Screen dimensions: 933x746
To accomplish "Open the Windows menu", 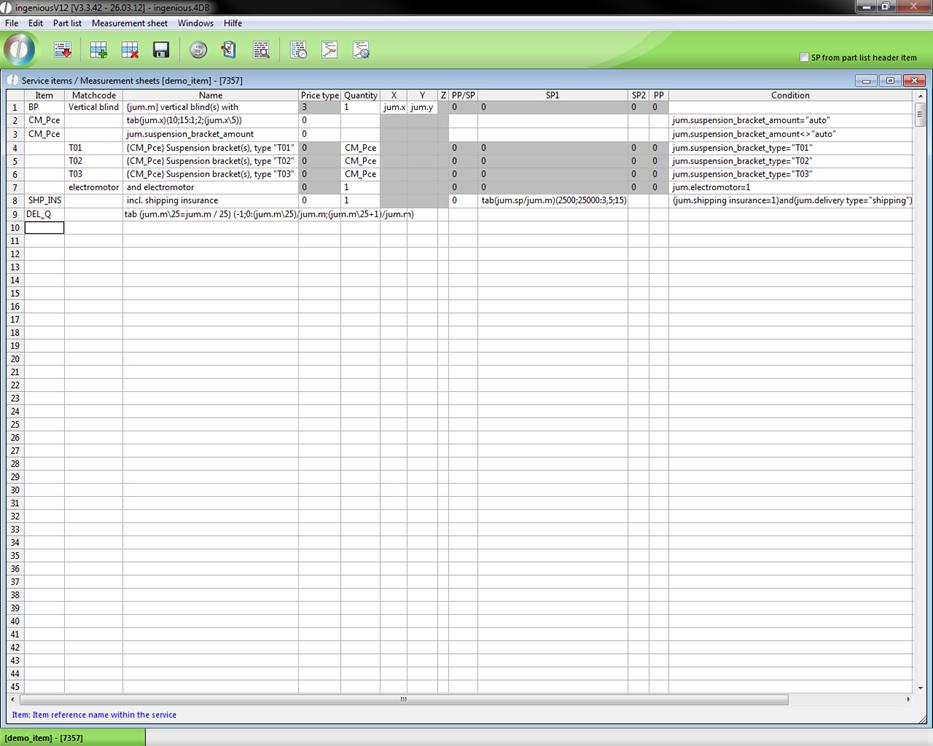I will (195, 23).
